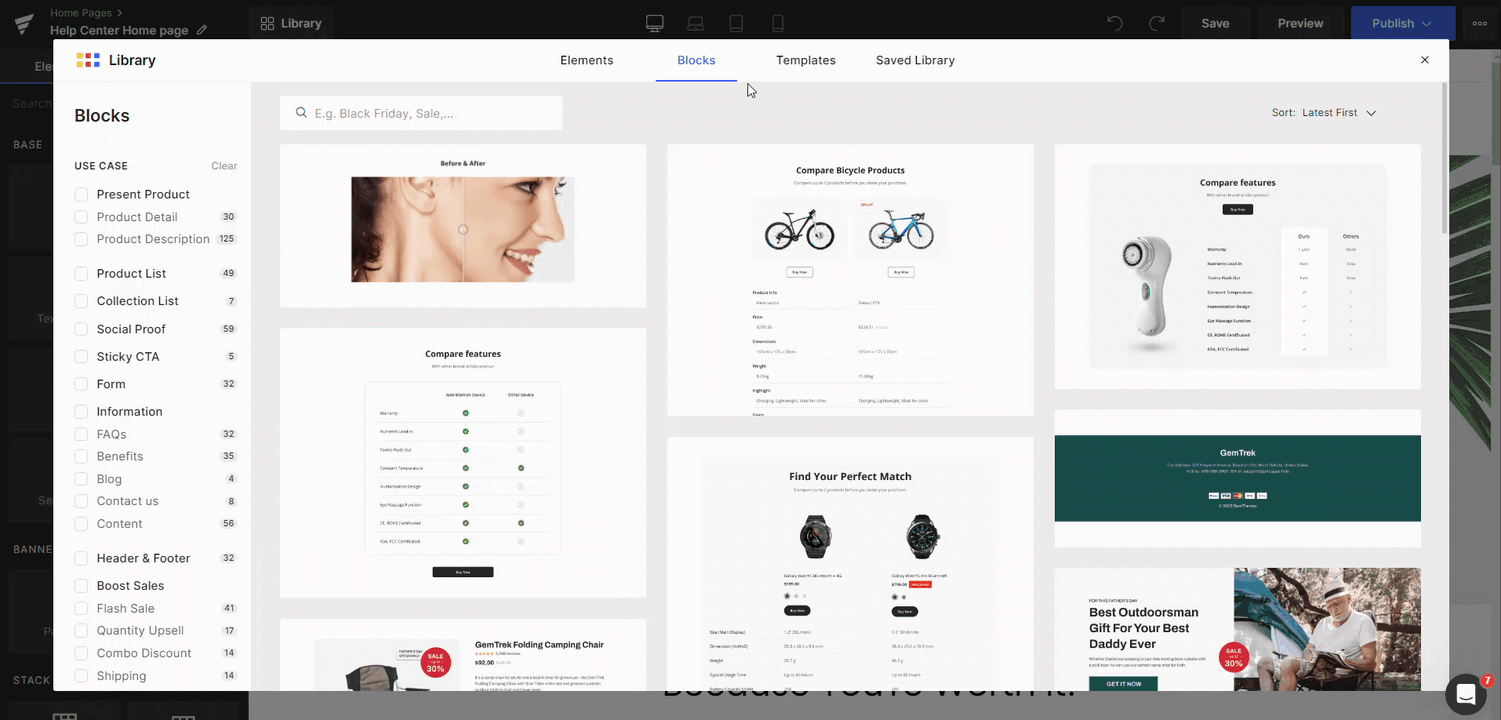
Task: Click the undo arrow icon
Action: [1115, 23]
